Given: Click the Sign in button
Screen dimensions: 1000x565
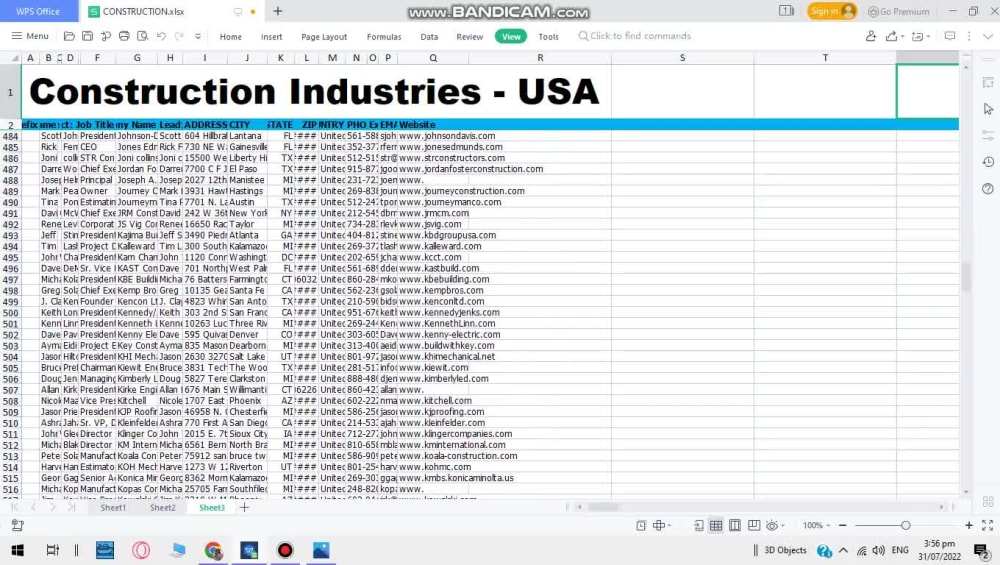Looking at the screenshot, I should pyautogui.click(x=832, y=11).
